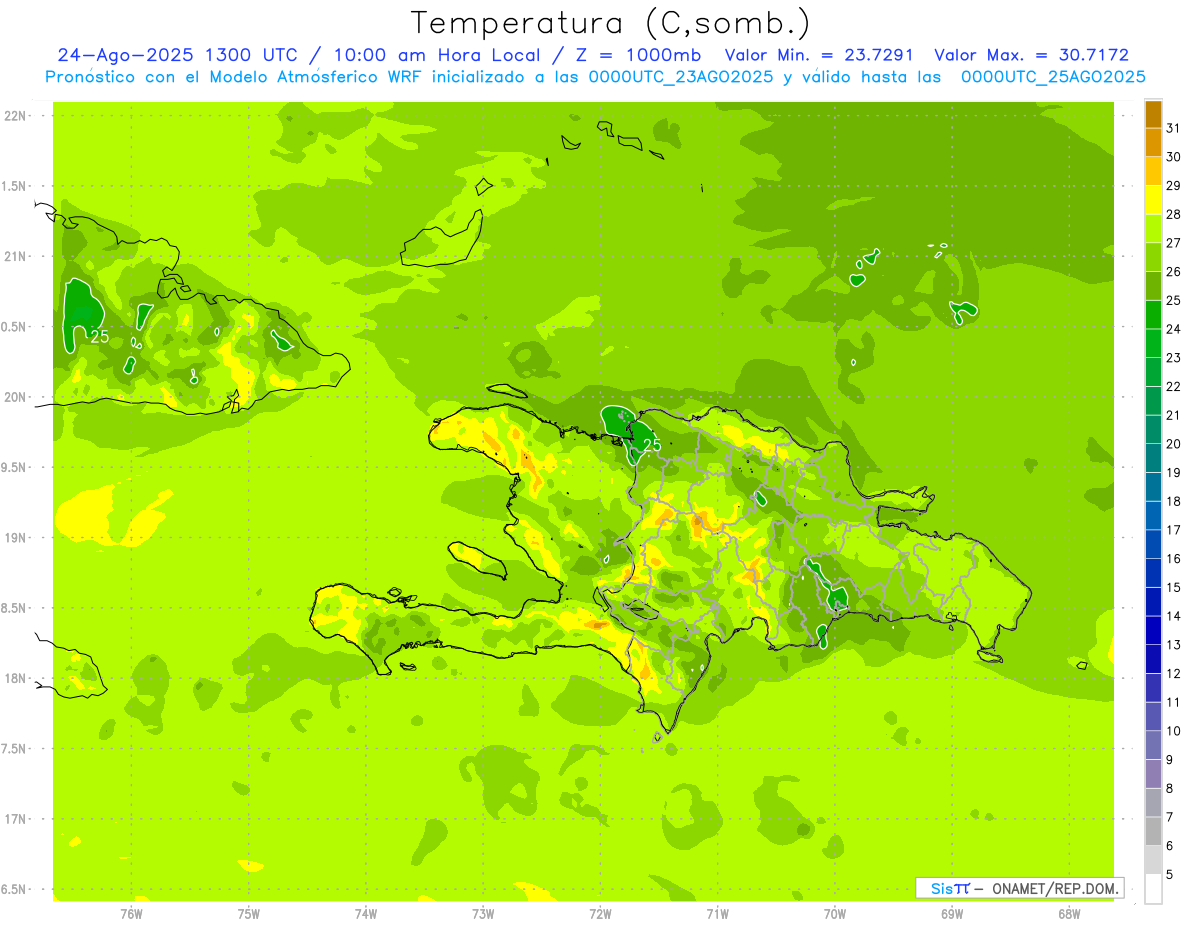Click the "ONAMET/REP.DOM." credit label

click(1056, 888)
